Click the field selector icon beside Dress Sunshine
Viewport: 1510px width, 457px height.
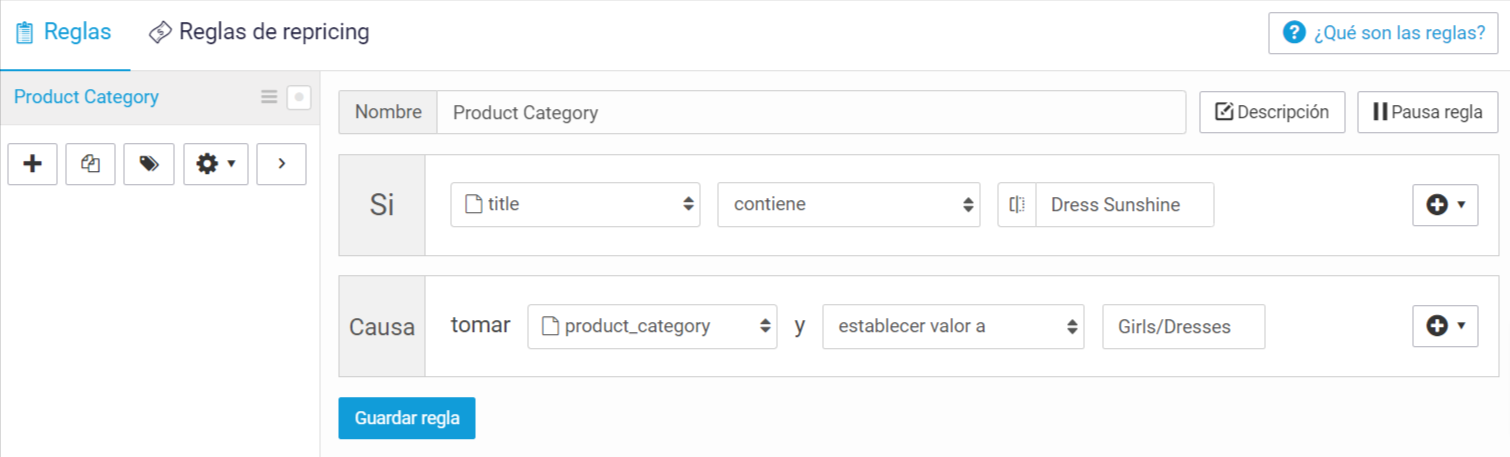coord(1017,204)
